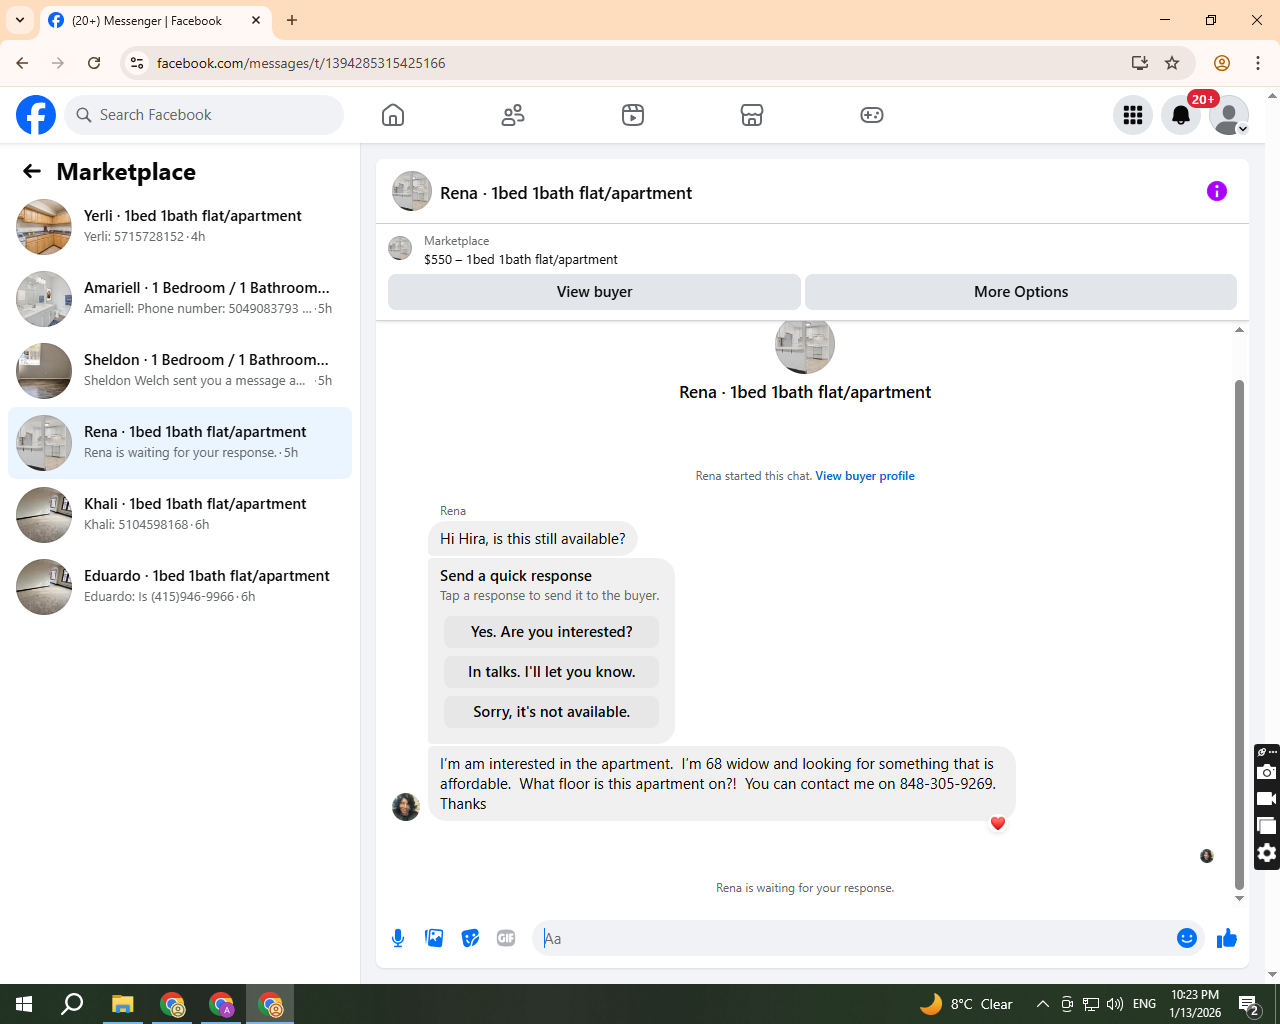Screen dimensions: 1280x1024
Task: Click the gallery icon in the side capture toolbar
Action: pyautogui.click(x=1267, y=826)
